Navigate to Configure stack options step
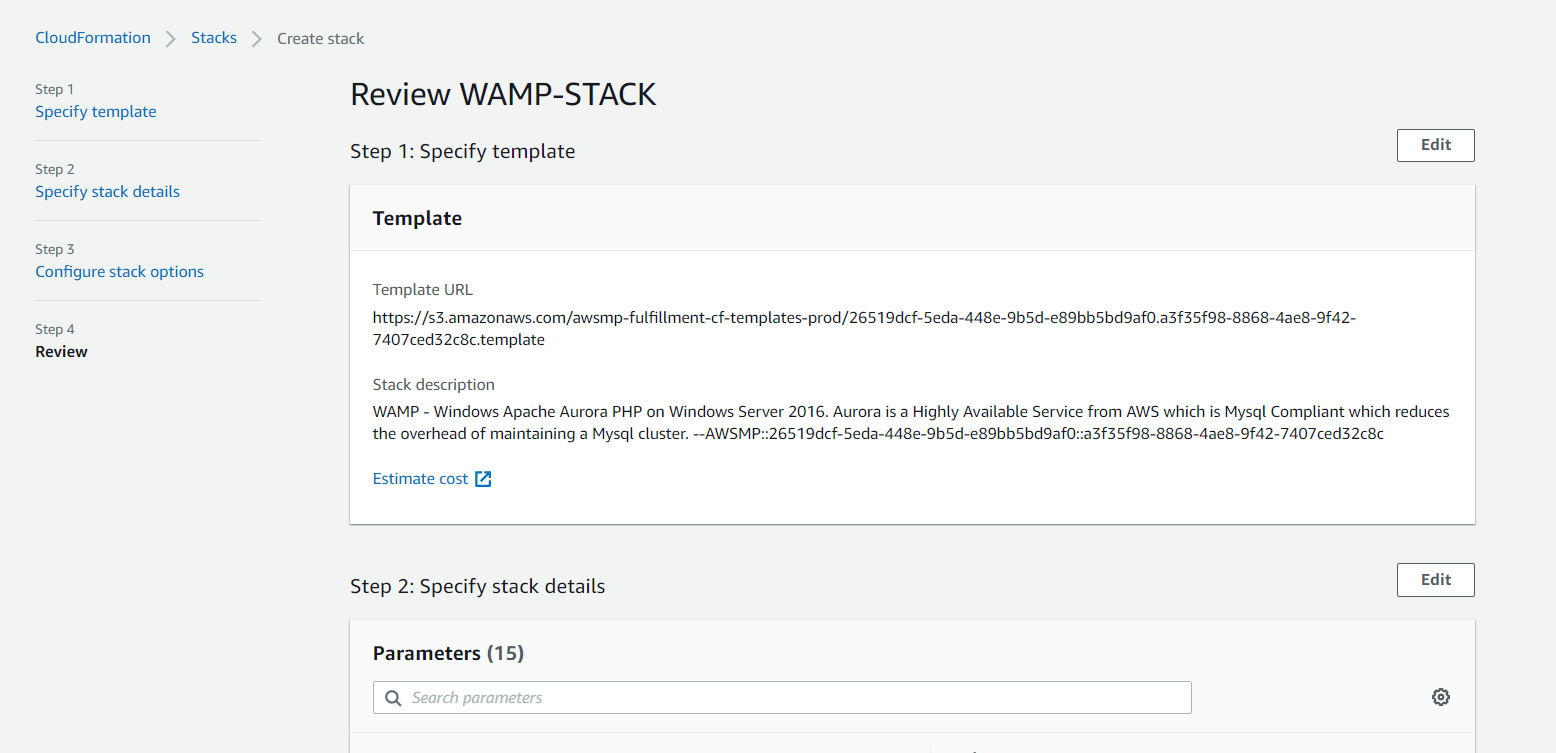 point(120,272)
